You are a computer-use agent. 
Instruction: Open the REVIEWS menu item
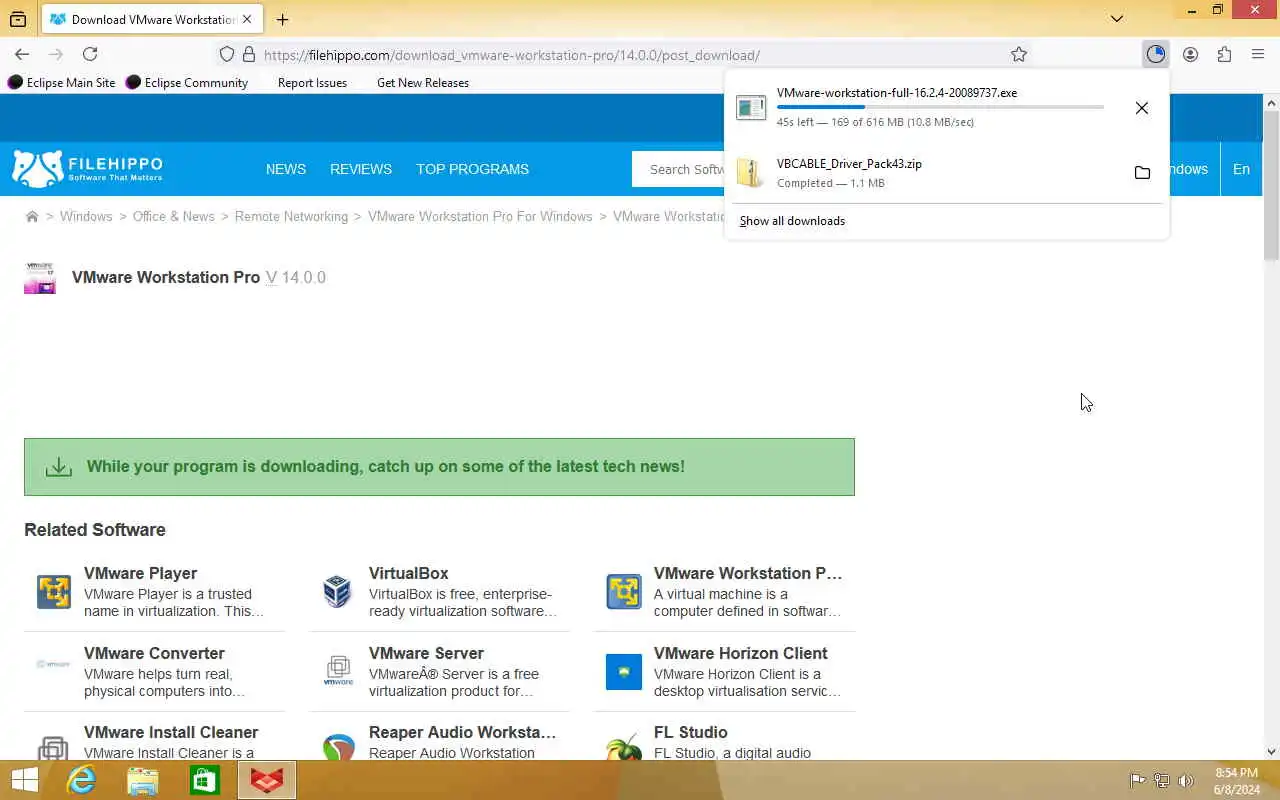point(361,169)
